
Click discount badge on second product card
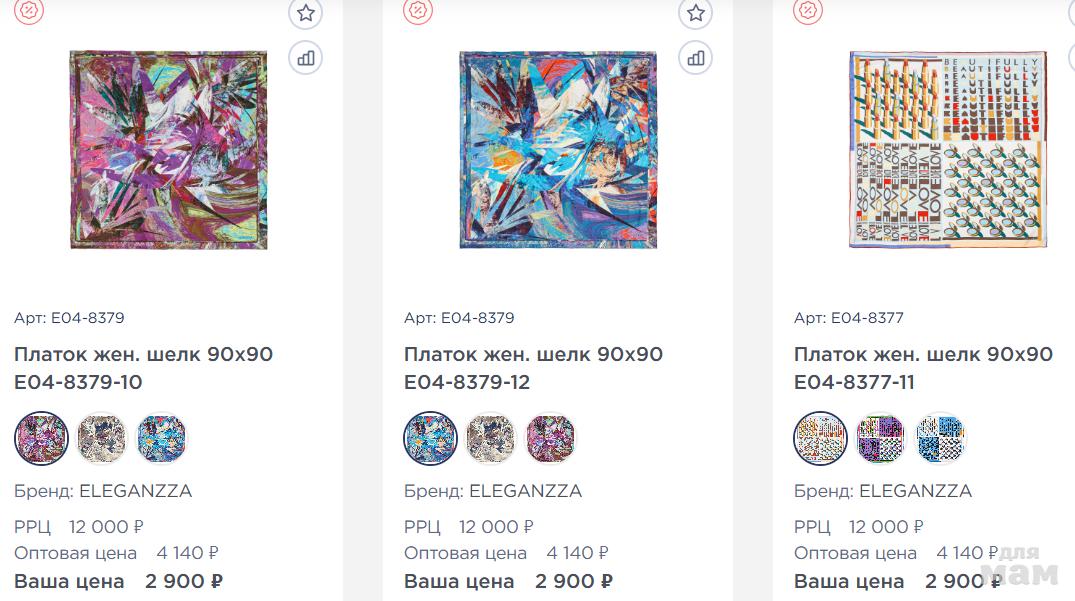tap(418, 10)
